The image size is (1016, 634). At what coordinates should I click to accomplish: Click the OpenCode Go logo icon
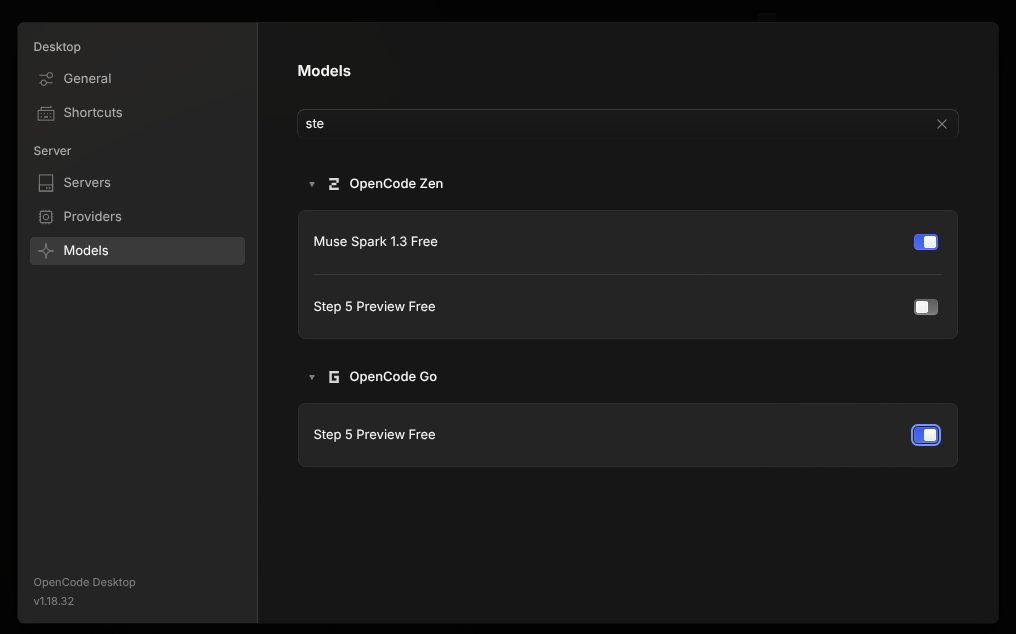tap(334, 377)
